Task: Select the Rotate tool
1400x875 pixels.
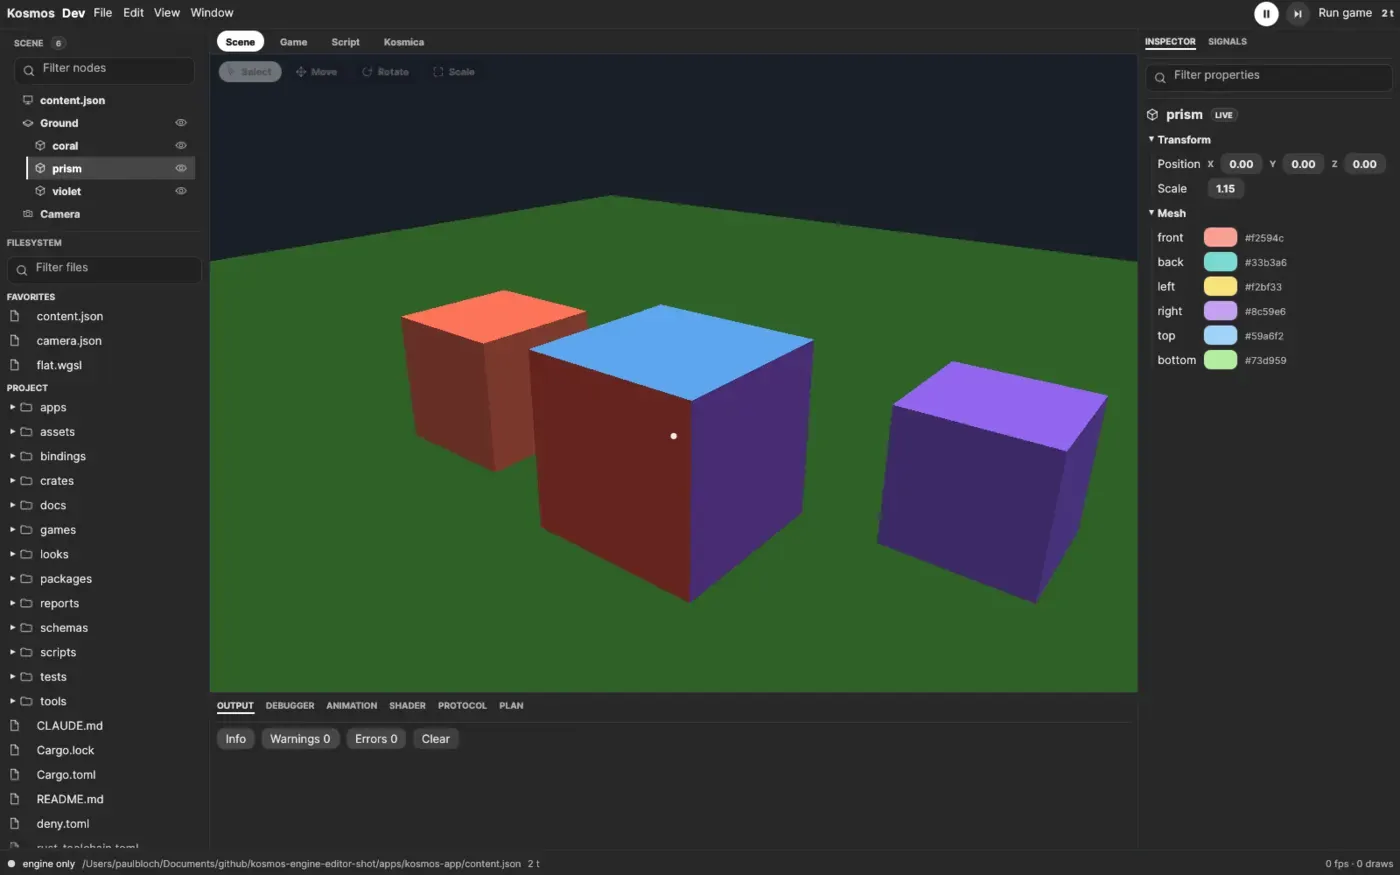Action: [x=385, y=72]
